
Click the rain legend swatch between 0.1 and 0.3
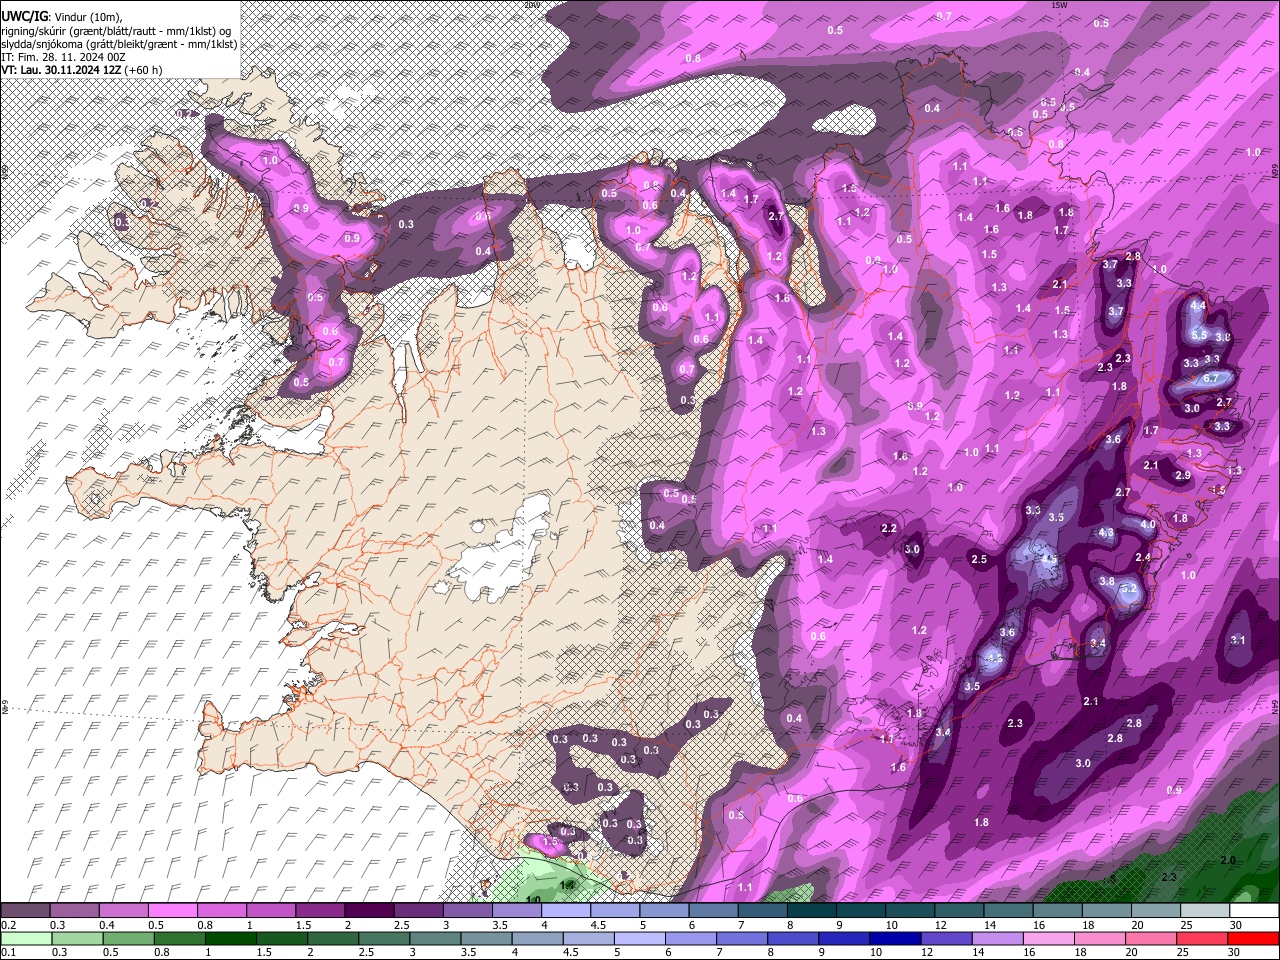click(x=25, y=938)
